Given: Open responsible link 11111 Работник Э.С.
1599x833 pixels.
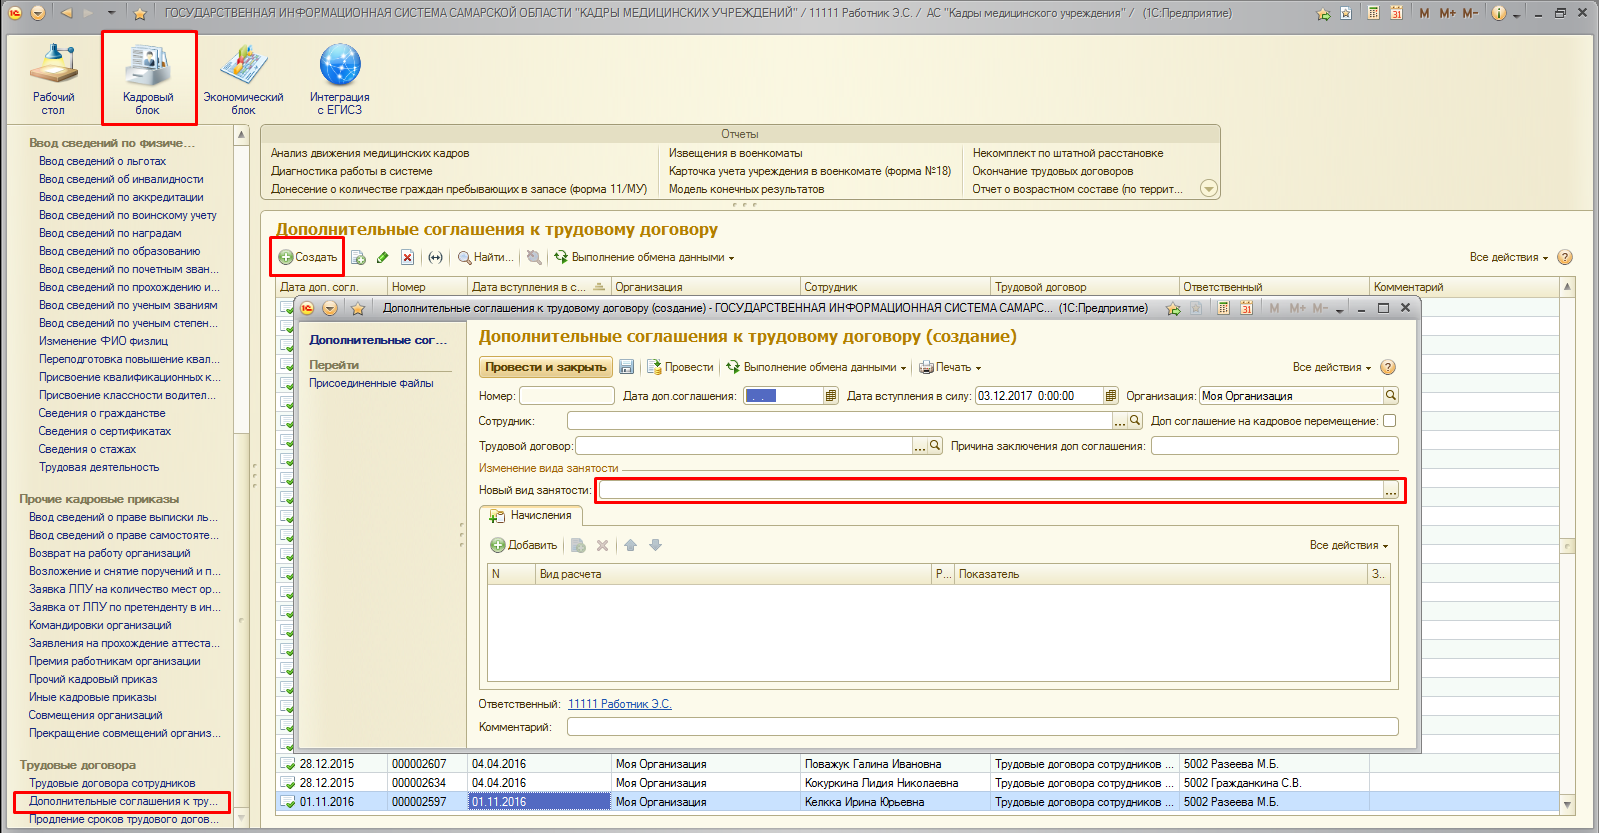Looking at the screenshot, I should 619,704.
